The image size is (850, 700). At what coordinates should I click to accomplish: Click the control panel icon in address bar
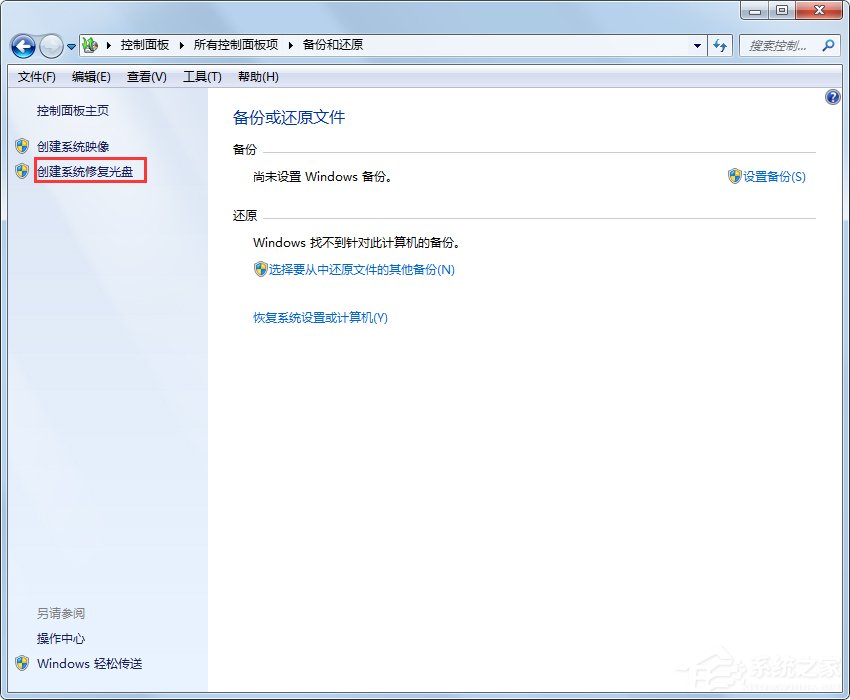89,45
